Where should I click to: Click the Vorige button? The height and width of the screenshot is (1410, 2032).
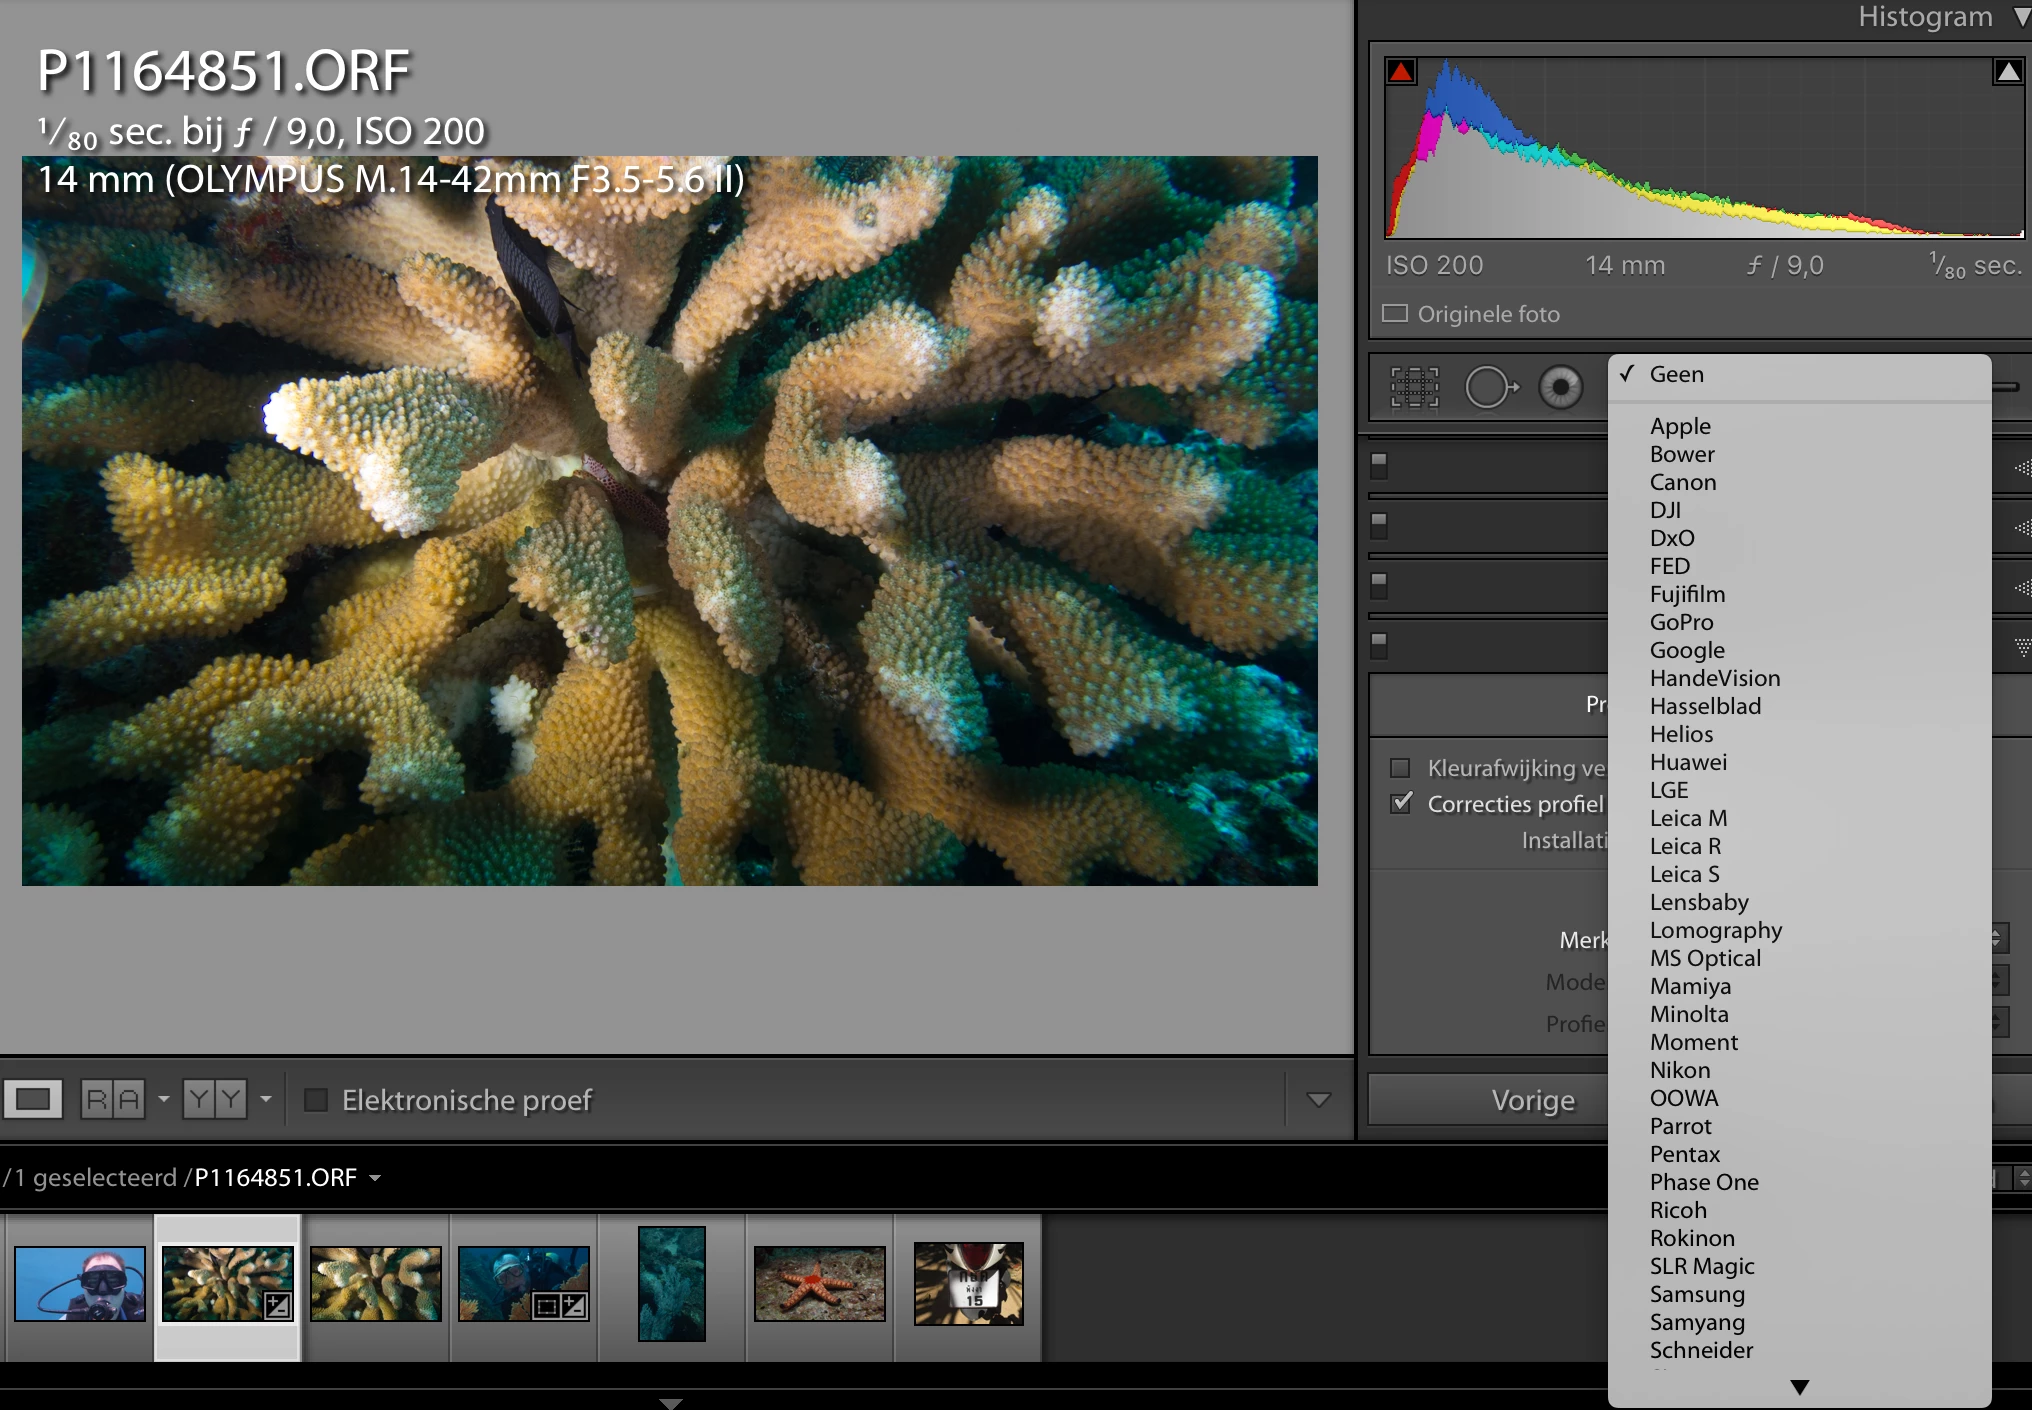(x=1532, y=1100)
